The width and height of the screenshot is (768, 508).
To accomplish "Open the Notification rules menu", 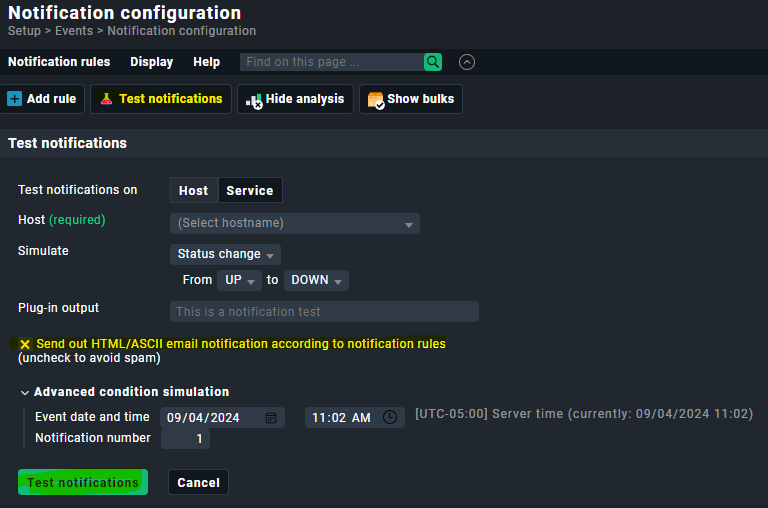I will tap(59, 62).
